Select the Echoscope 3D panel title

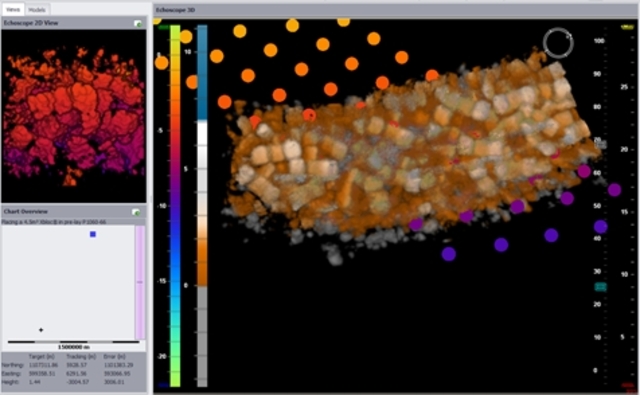coord(175,10)
